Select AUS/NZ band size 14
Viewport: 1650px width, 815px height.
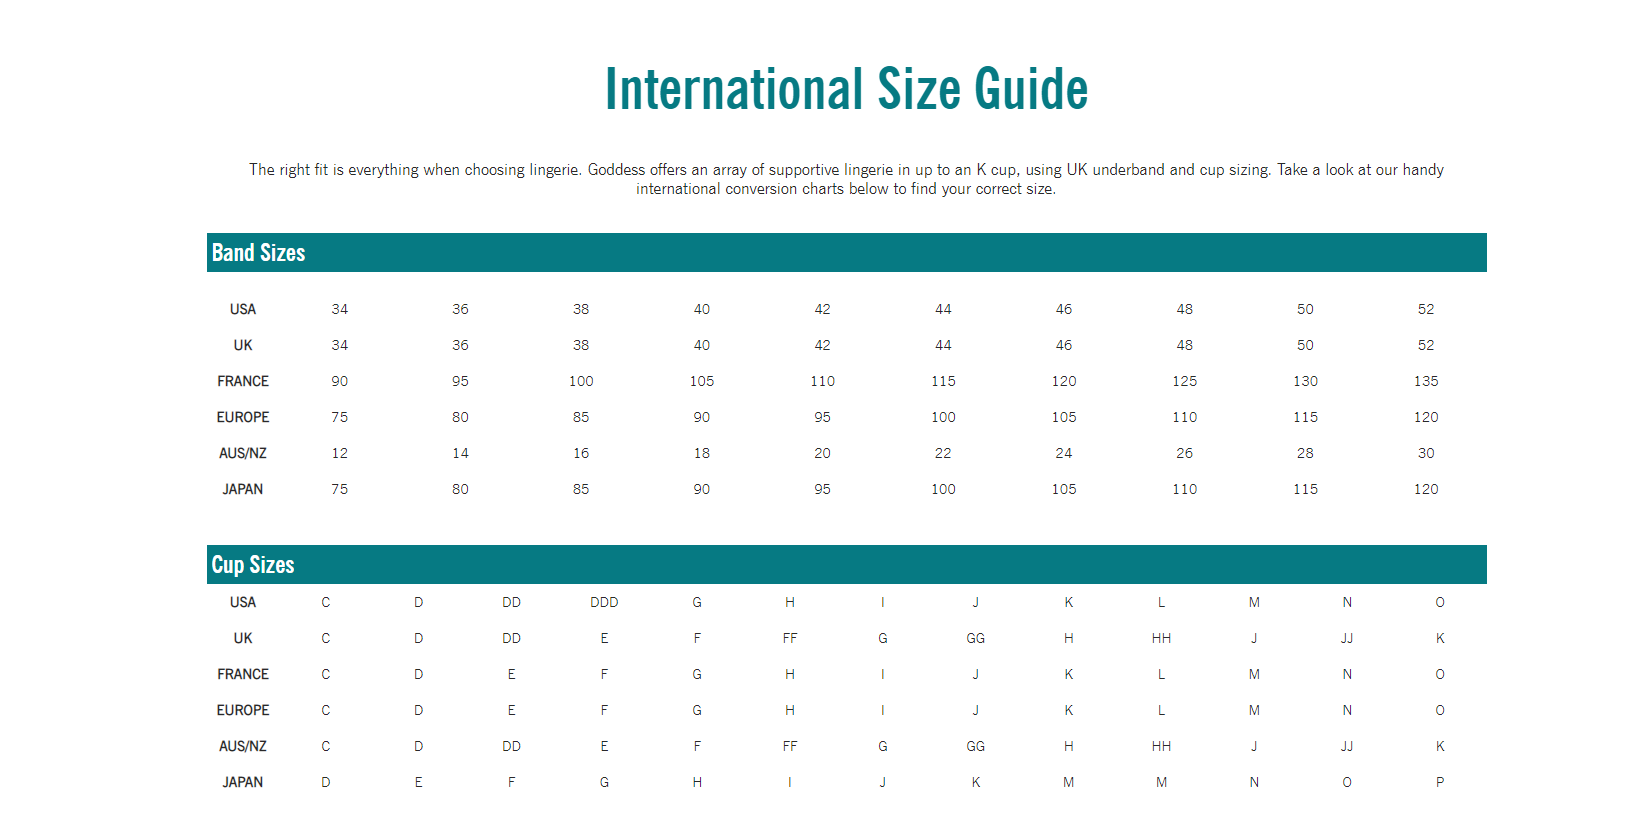460,453
